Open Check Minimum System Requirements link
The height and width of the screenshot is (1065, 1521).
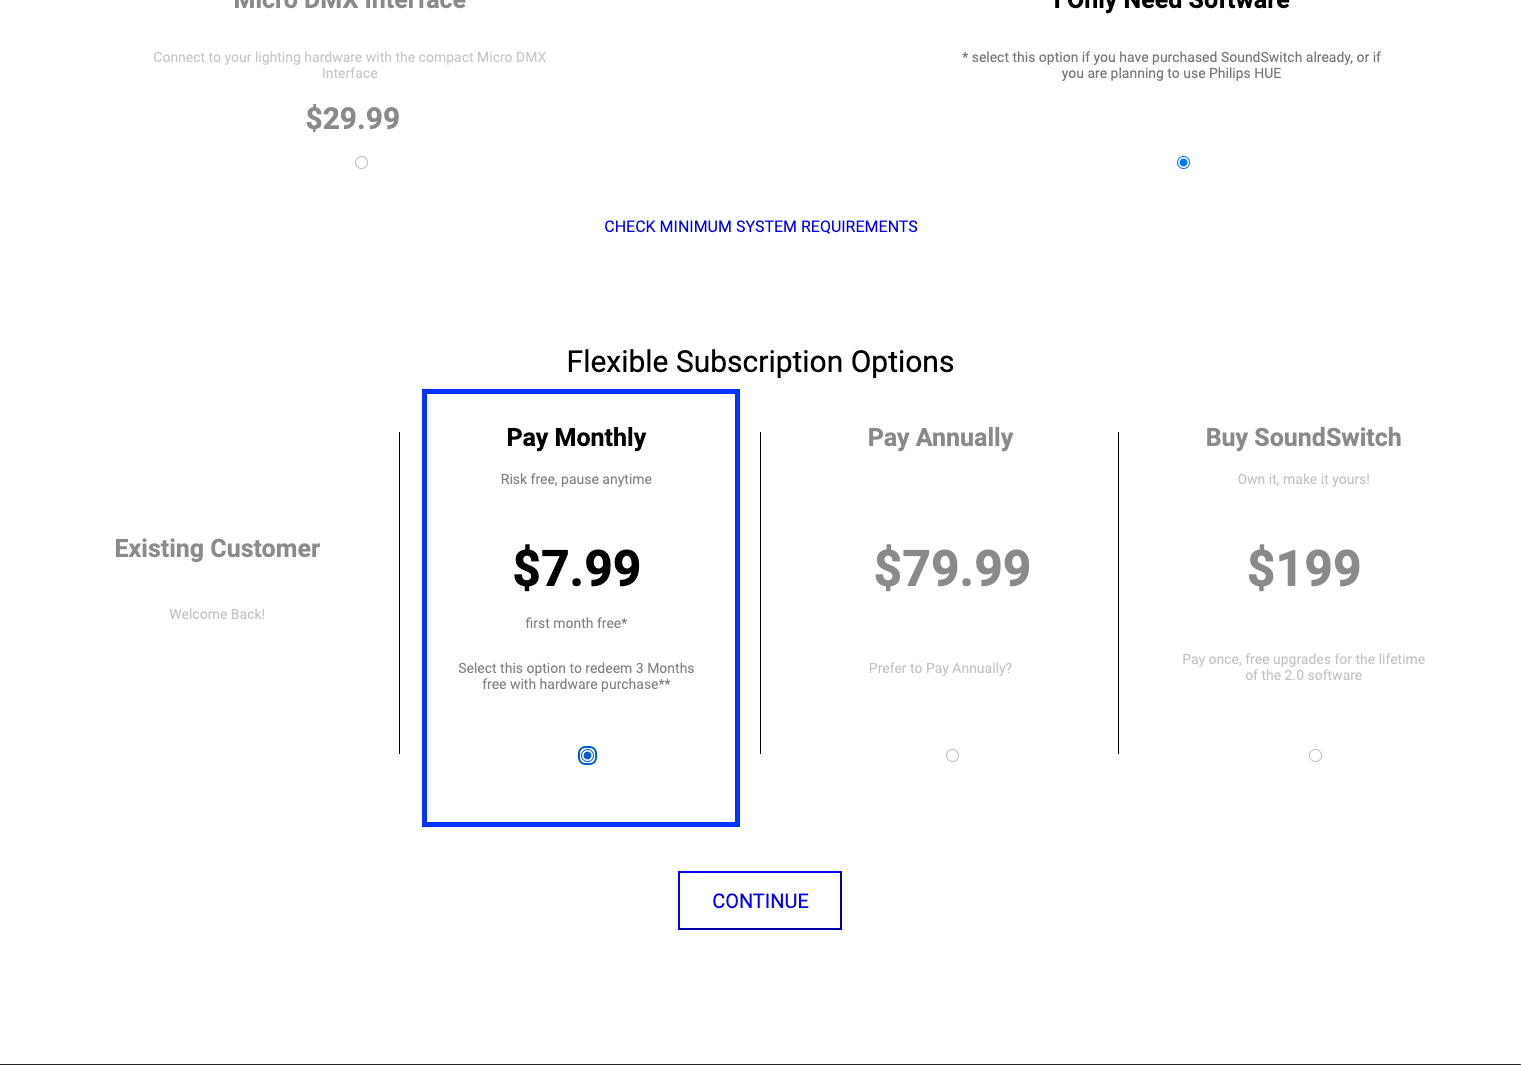pyautogui.click(x=760, y=226)
